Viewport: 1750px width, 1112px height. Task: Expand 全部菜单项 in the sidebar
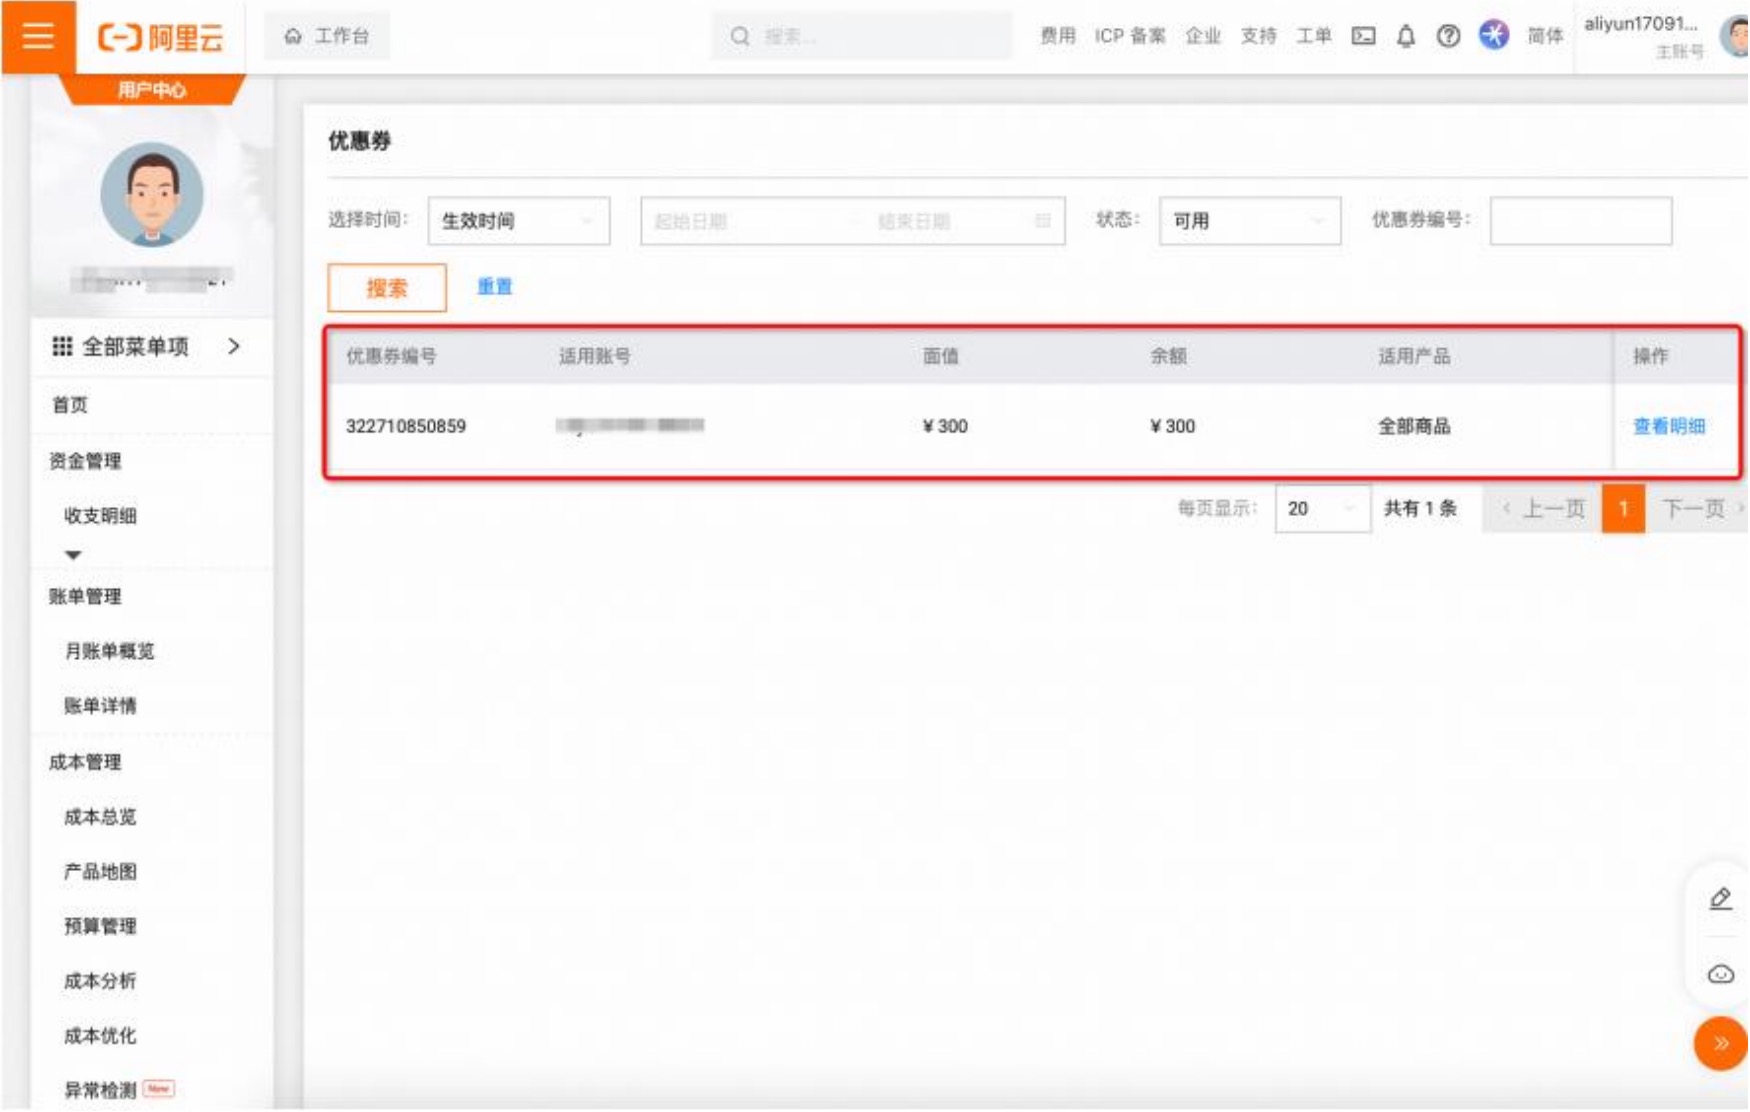(148, 347)
